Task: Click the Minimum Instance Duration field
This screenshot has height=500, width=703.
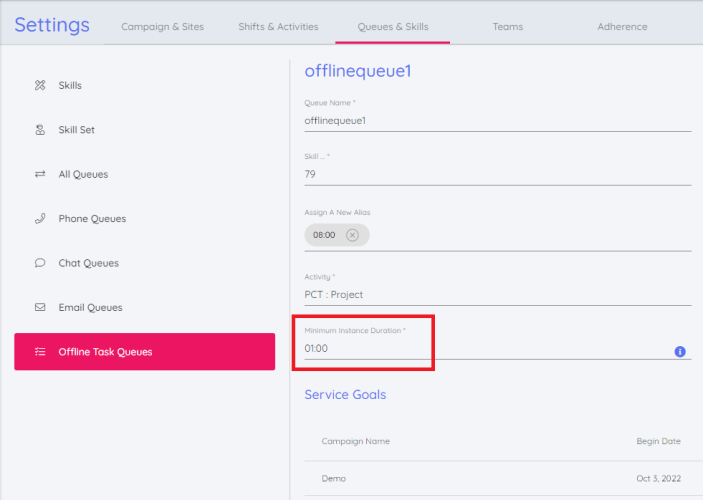Action: point(485,349)
